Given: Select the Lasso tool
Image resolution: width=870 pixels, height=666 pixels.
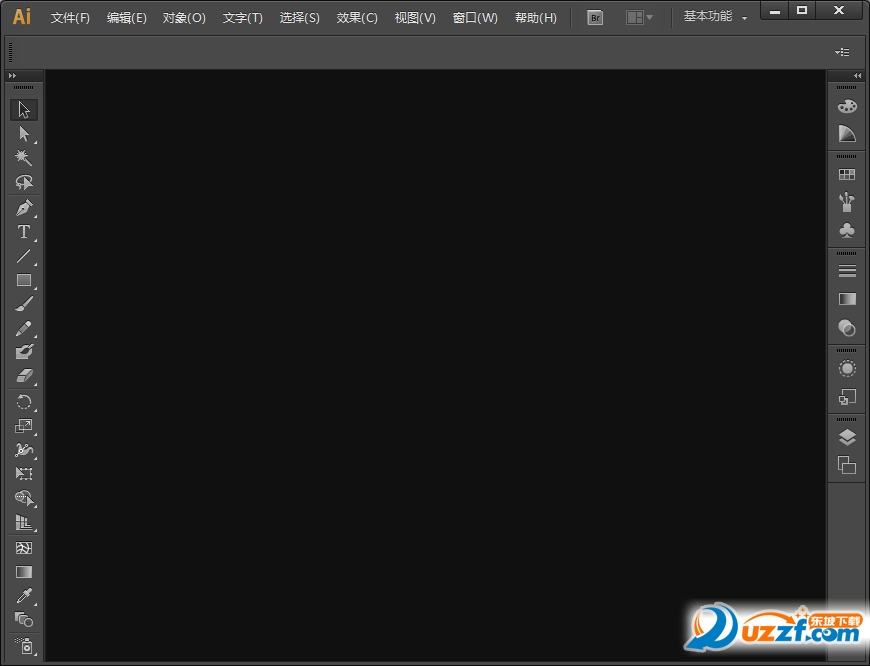Looking at the screenshot, I should [24, 182].
